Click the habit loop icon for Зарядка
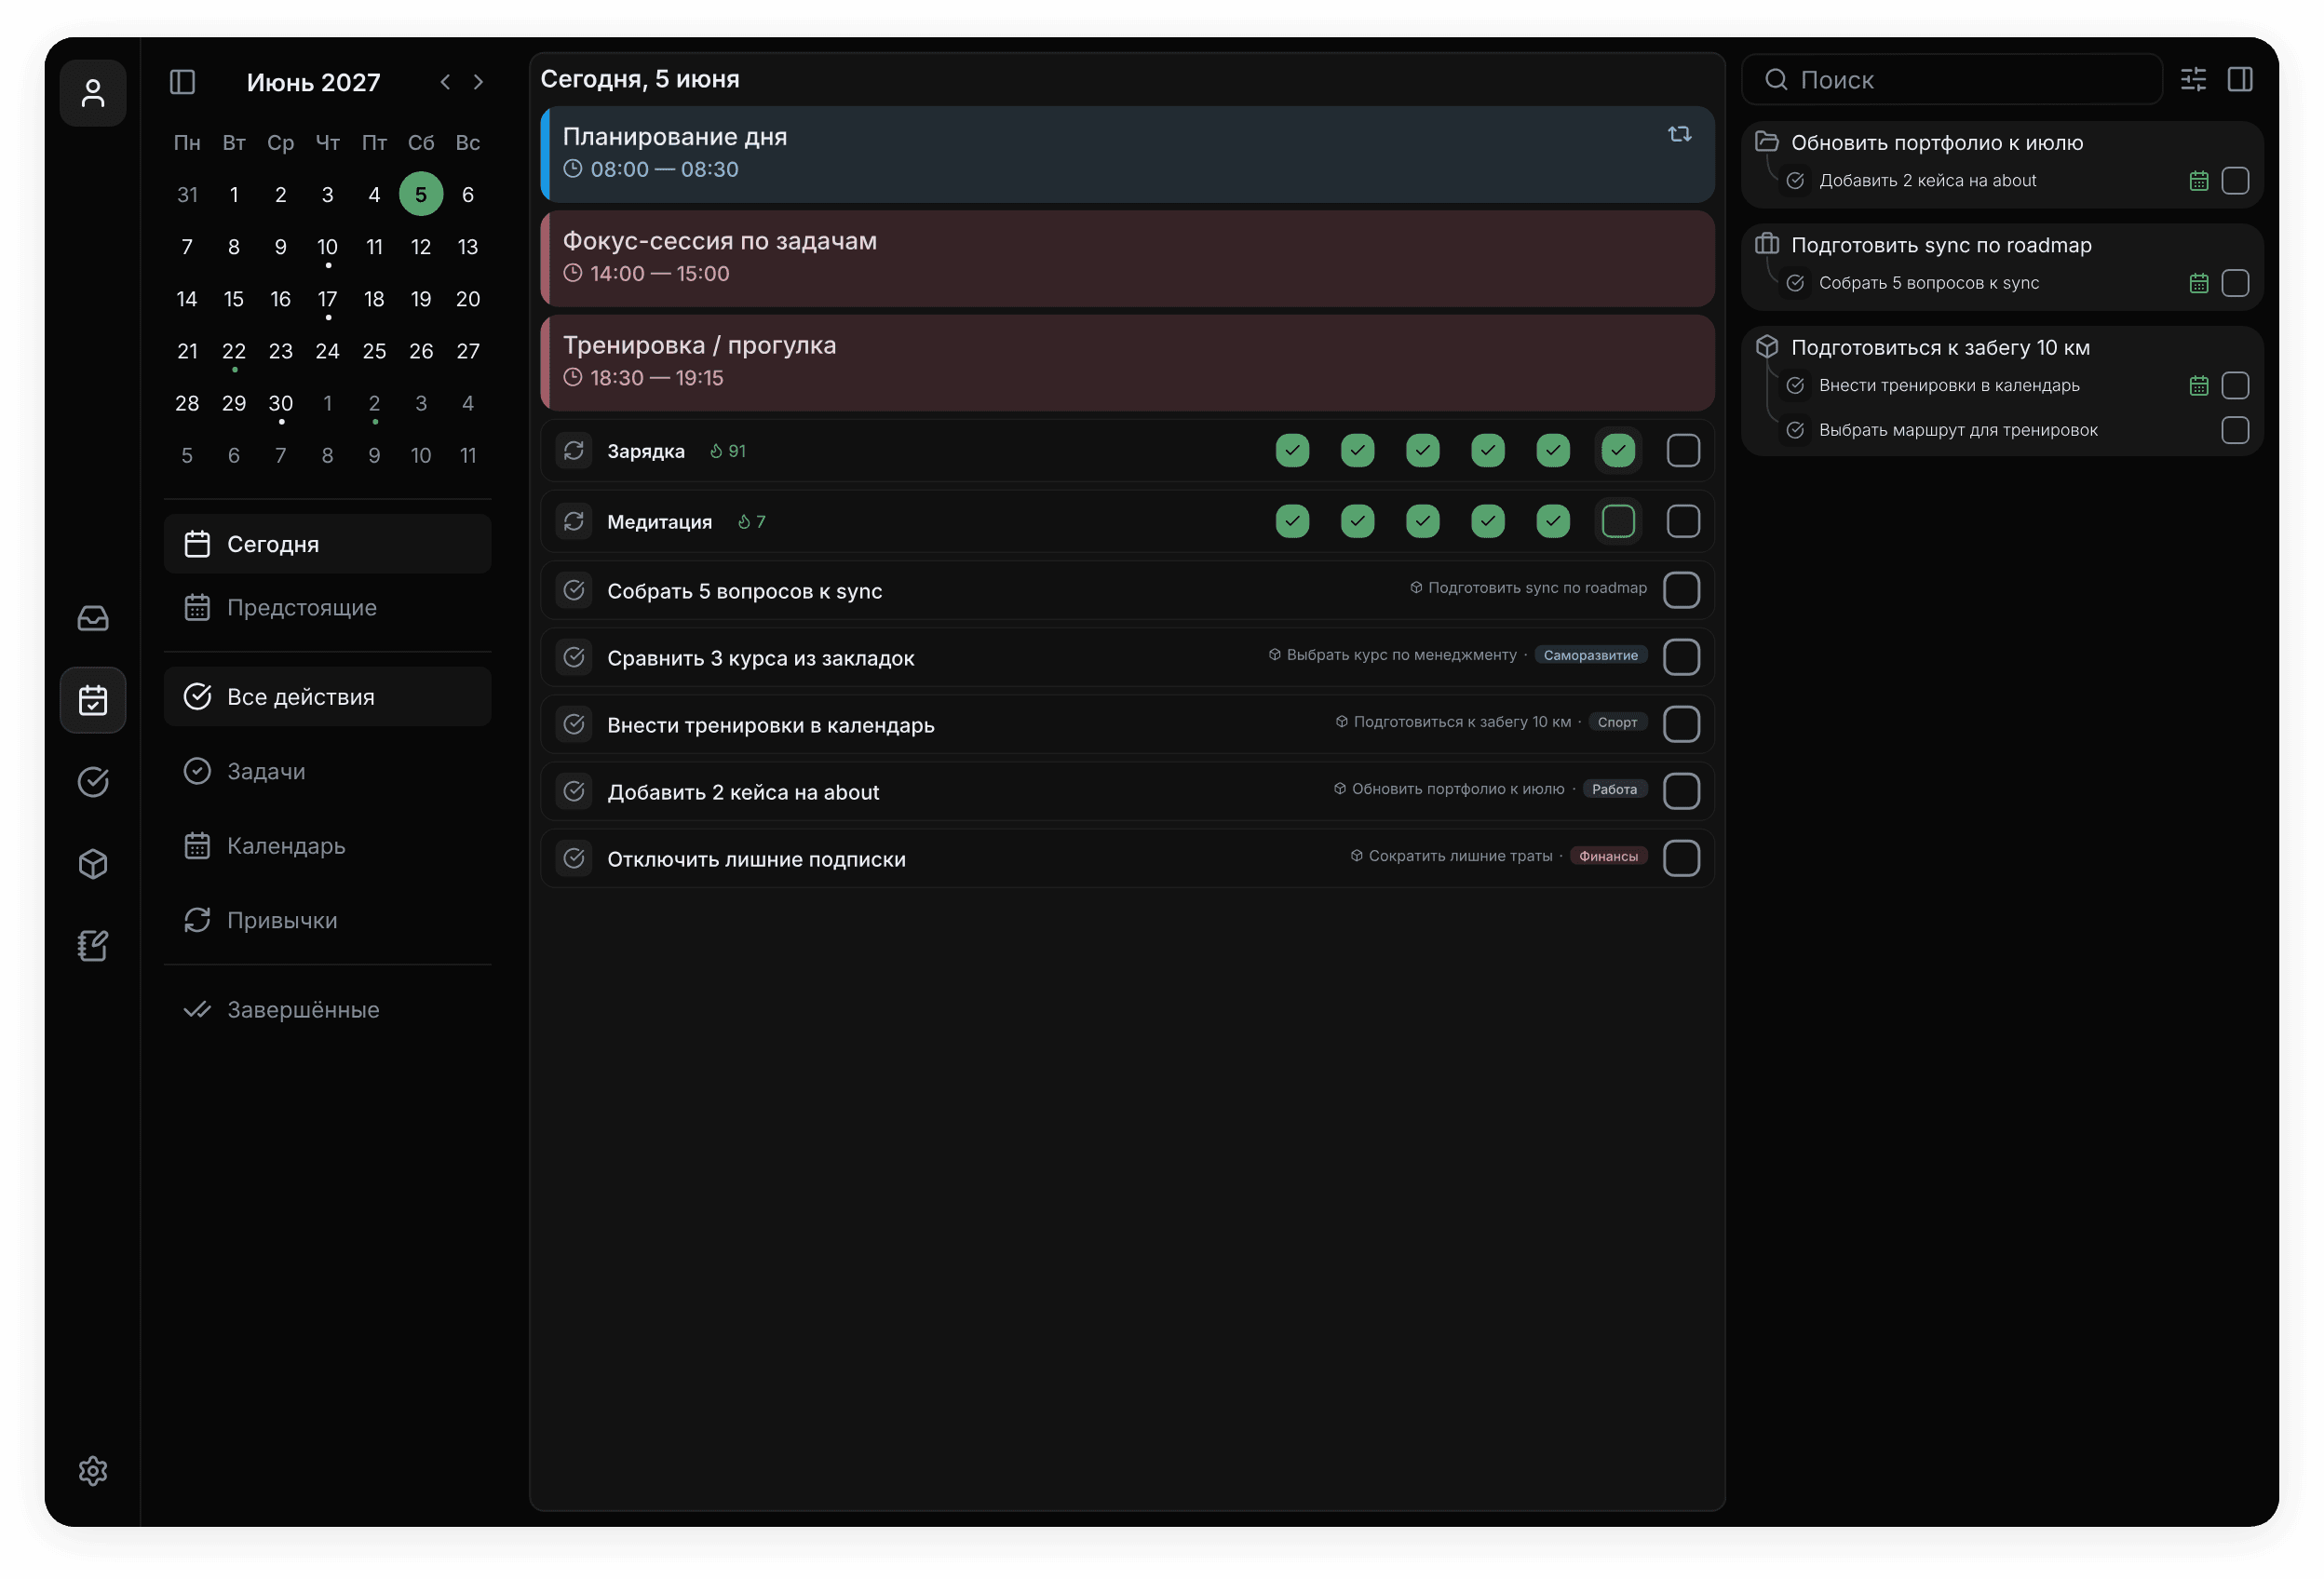This screenshot has width=2324, height=1579. (574, 451)
